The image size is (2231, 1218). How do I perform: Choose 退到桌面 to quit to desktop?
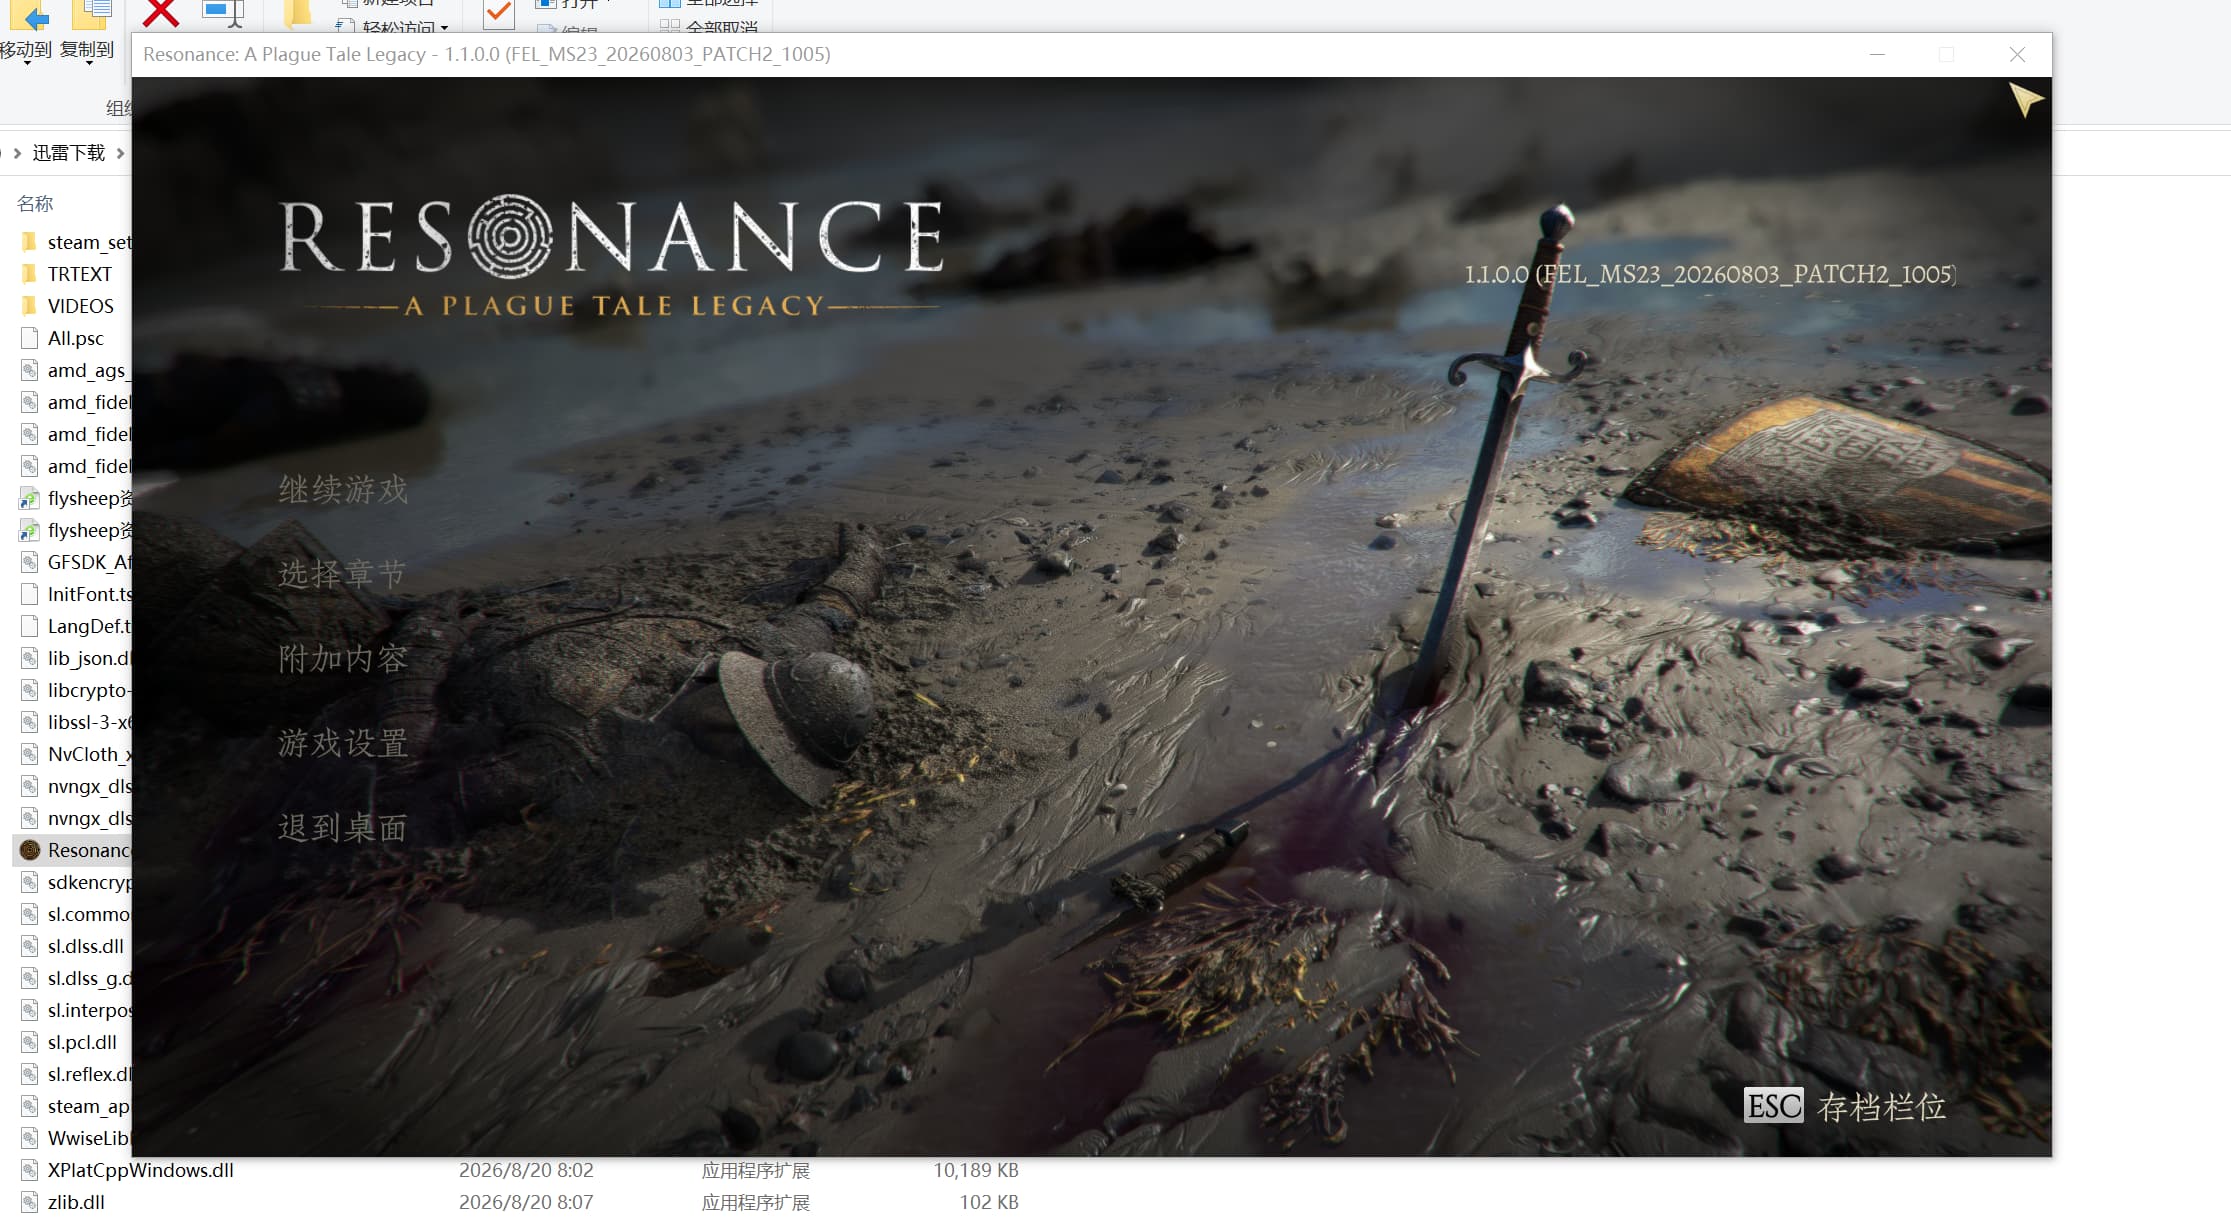[x=343, y=828]
